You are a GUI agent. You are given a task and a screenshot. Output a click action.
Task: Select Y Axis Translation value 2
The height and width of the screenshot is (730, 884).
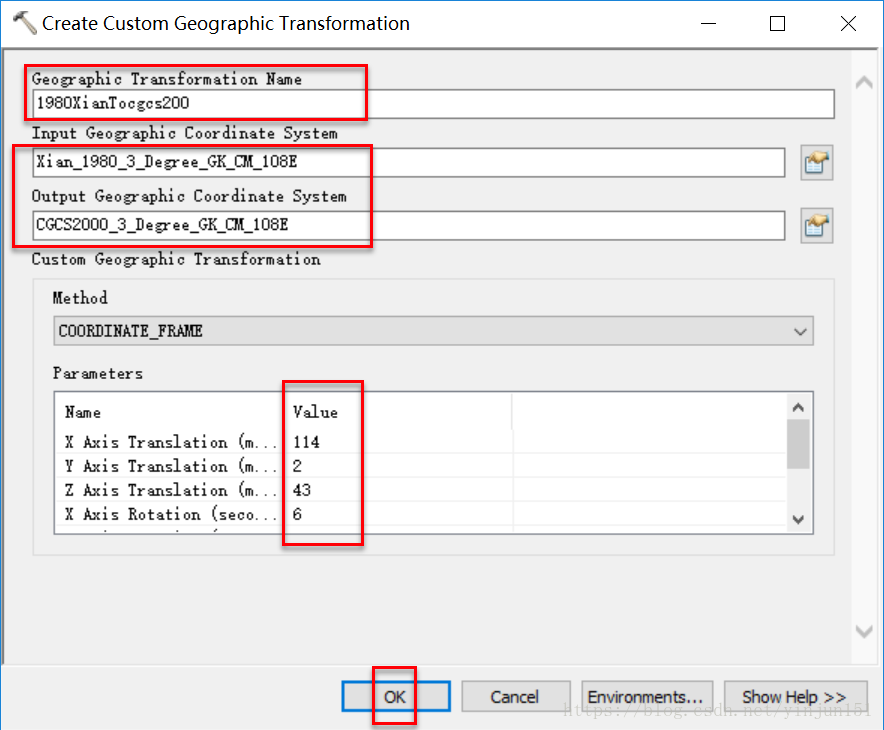coord(297,466)
